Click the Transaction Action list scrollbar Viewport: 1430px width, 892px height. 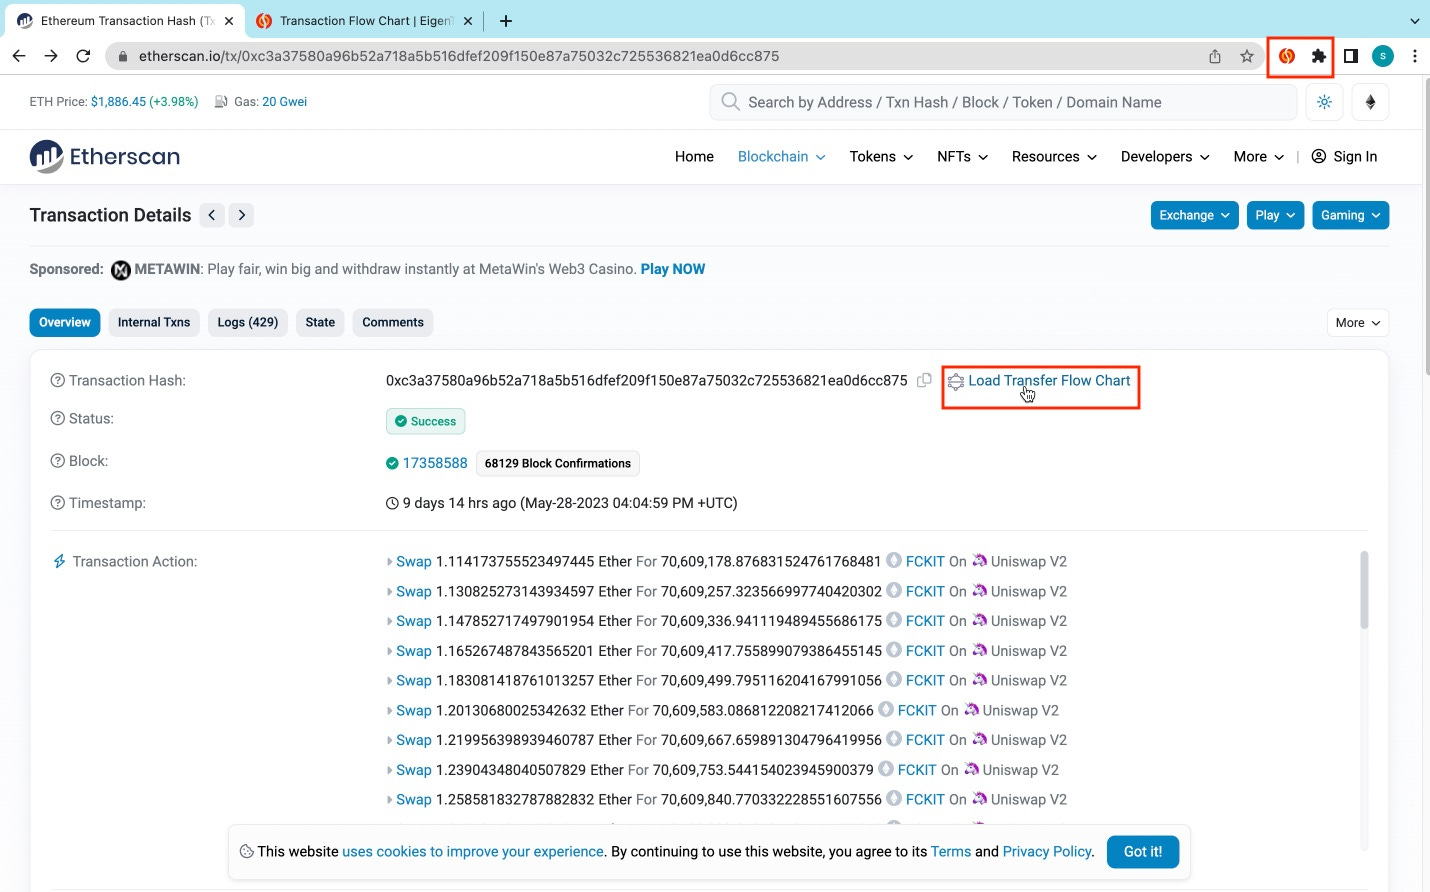[1362, 590]
